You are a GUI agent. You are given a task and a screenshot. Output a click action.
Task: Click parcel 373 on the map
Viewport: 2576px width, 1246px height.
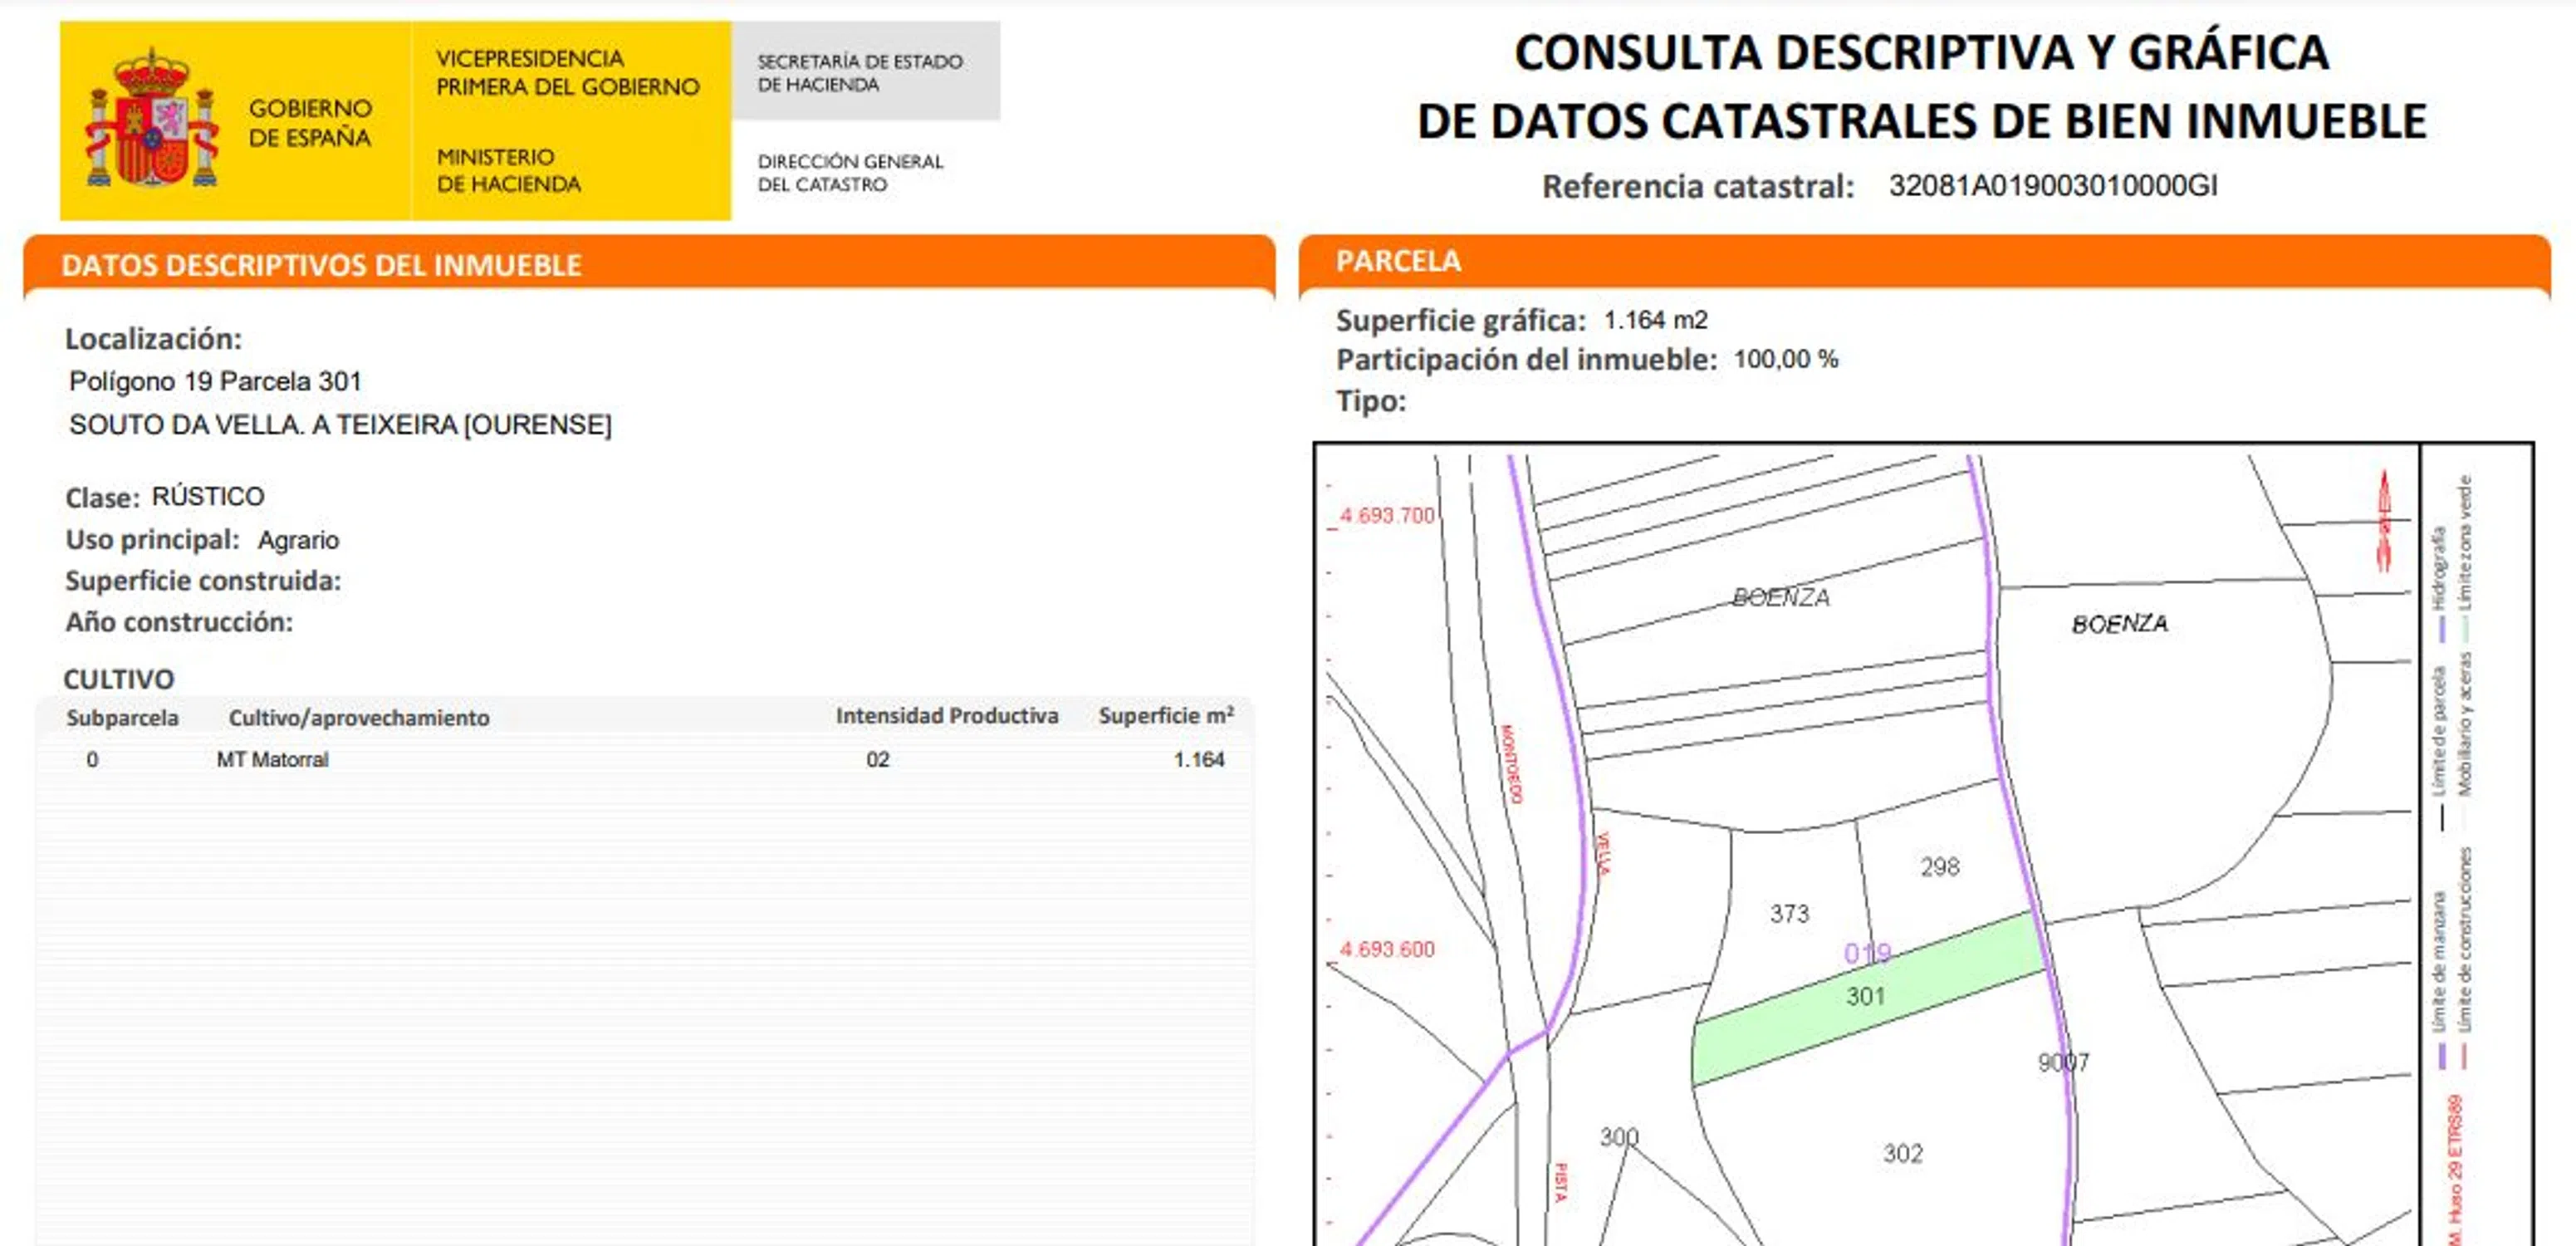tap(1789, 914)
